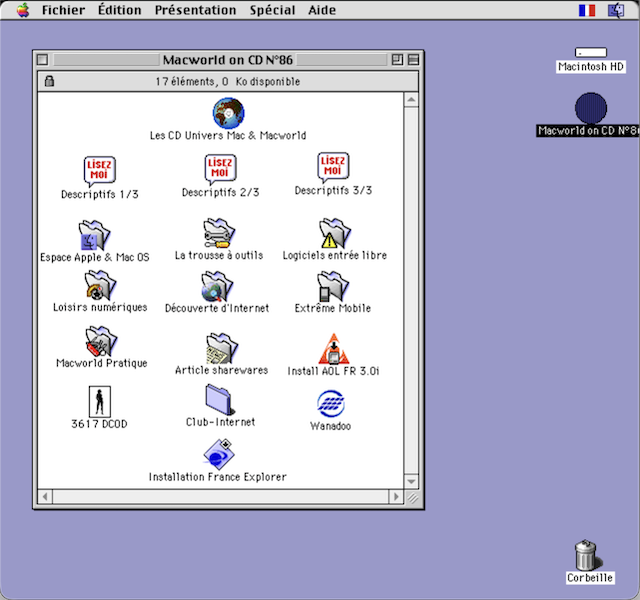The height and width of the screenshot is (600, 640).
Task: Select Découverte d'Internet folder icon
Action: coord(217,286)
